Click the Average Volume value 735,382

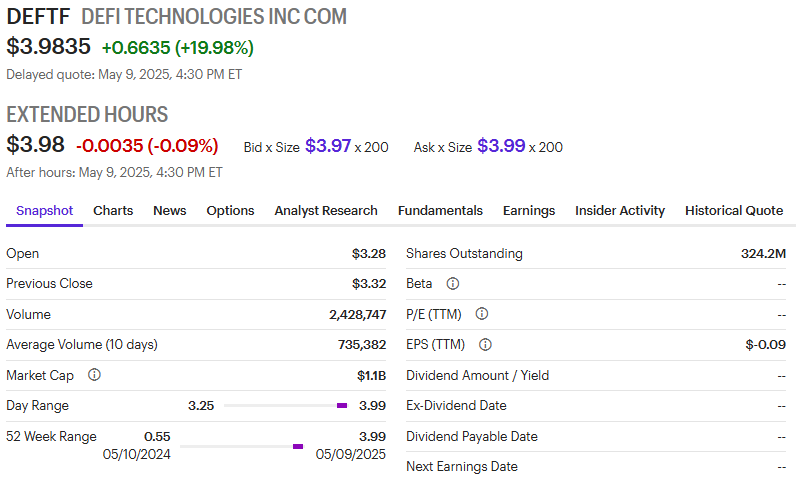coord(362,345)
